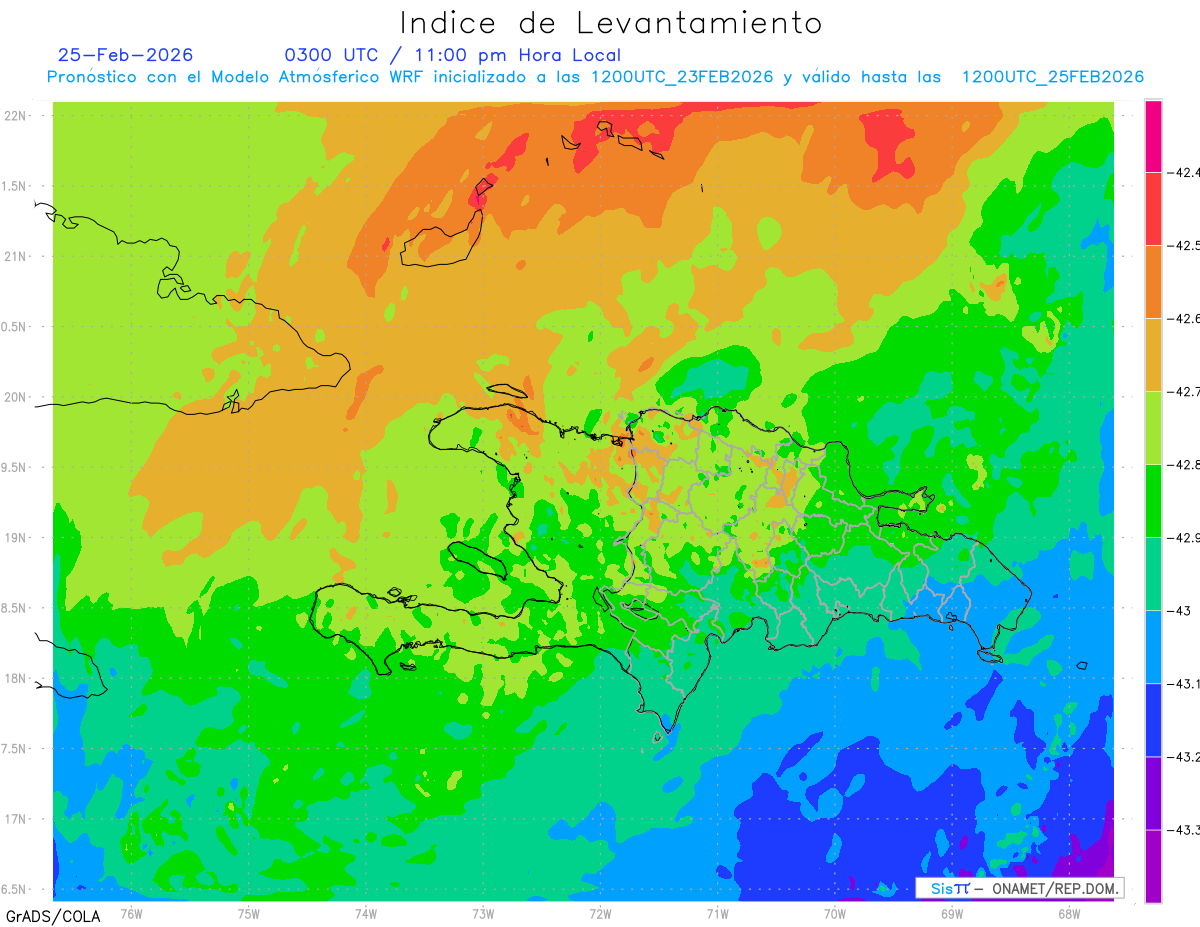
Task: Pick the dark orange swatch between -42.5 and -42.6
Action: [1153, 281]
